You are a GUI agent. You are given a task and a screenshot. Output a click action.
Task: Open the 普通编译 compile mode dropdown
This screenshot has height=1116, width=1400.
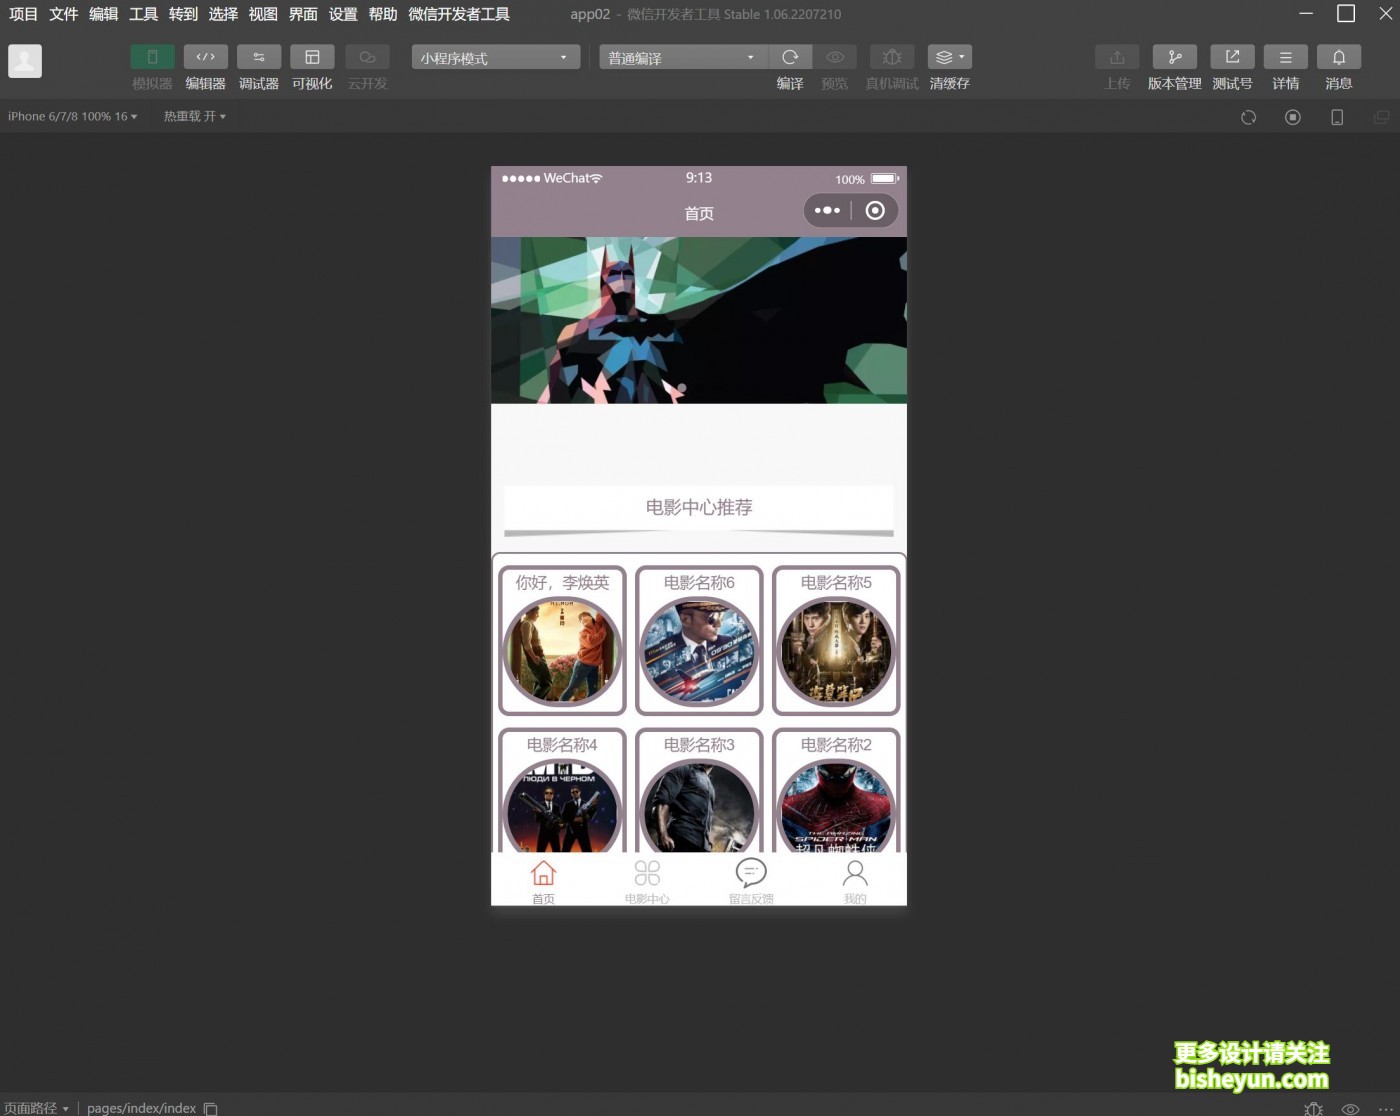coord(683,57)
